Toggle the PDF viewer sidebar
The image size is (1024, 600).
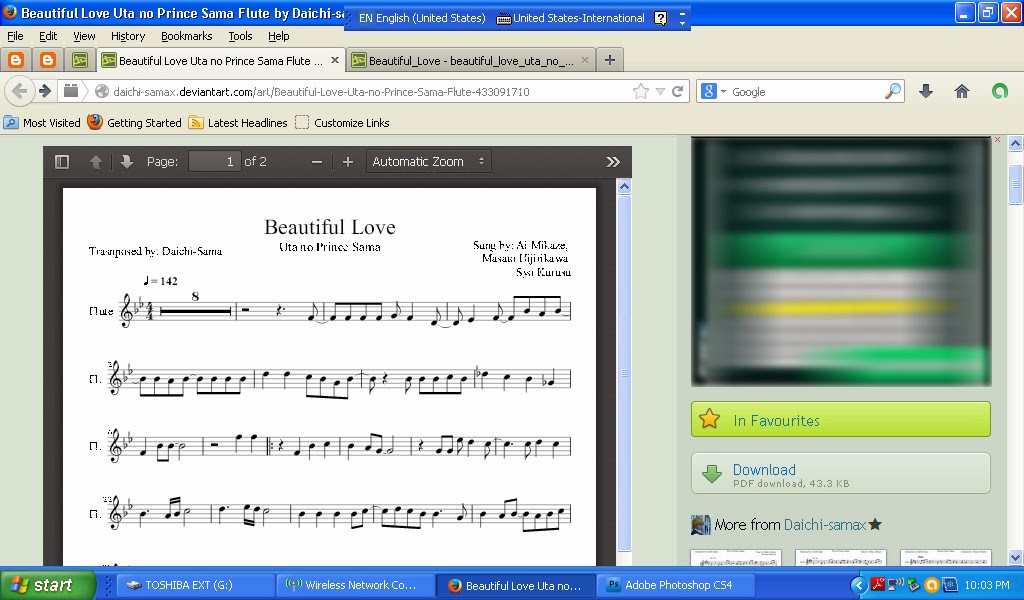click(62, 161)
